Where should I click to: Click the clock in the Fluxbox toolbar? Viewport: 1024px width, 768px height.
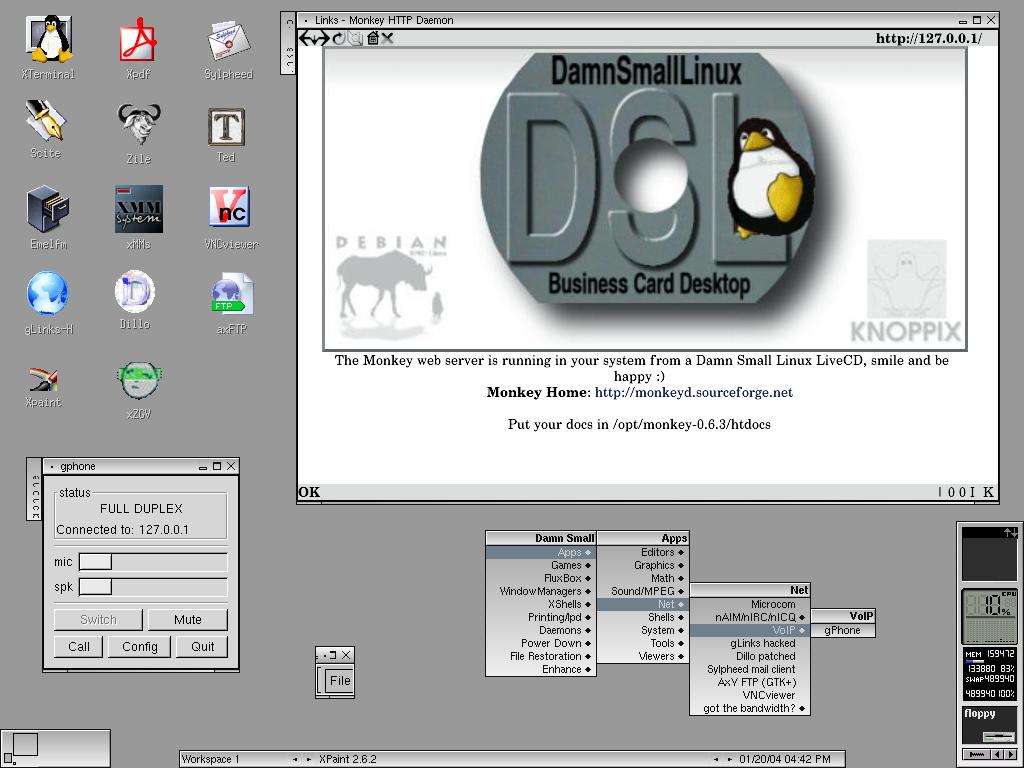pos(784,759)
